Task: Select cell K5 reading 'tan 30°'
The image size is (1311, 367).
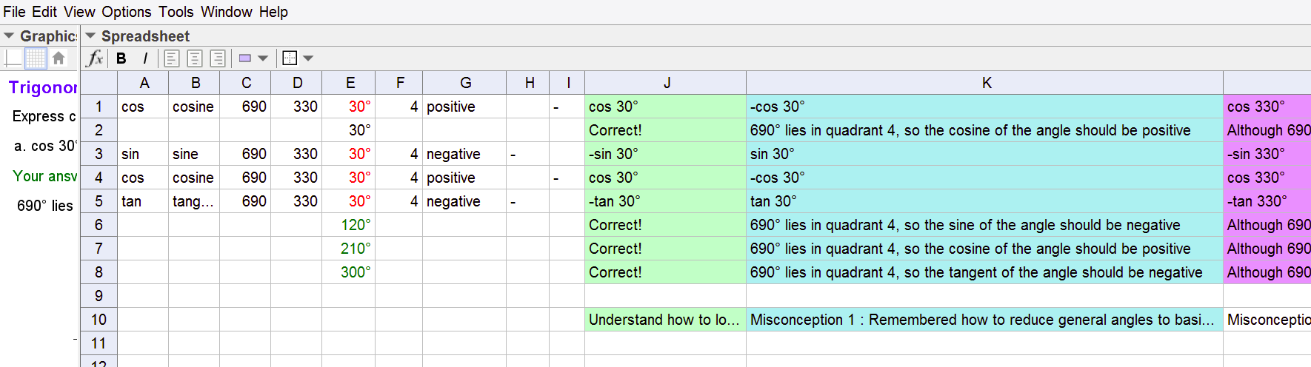Action: click(985, 201)
